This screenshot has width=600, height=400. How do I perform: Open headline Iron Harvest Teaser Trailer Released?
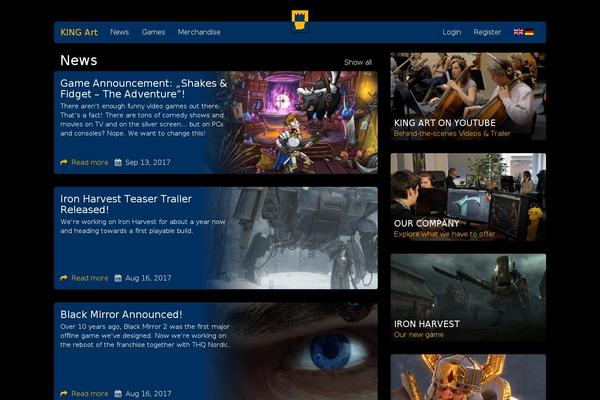tap(126, 204)
